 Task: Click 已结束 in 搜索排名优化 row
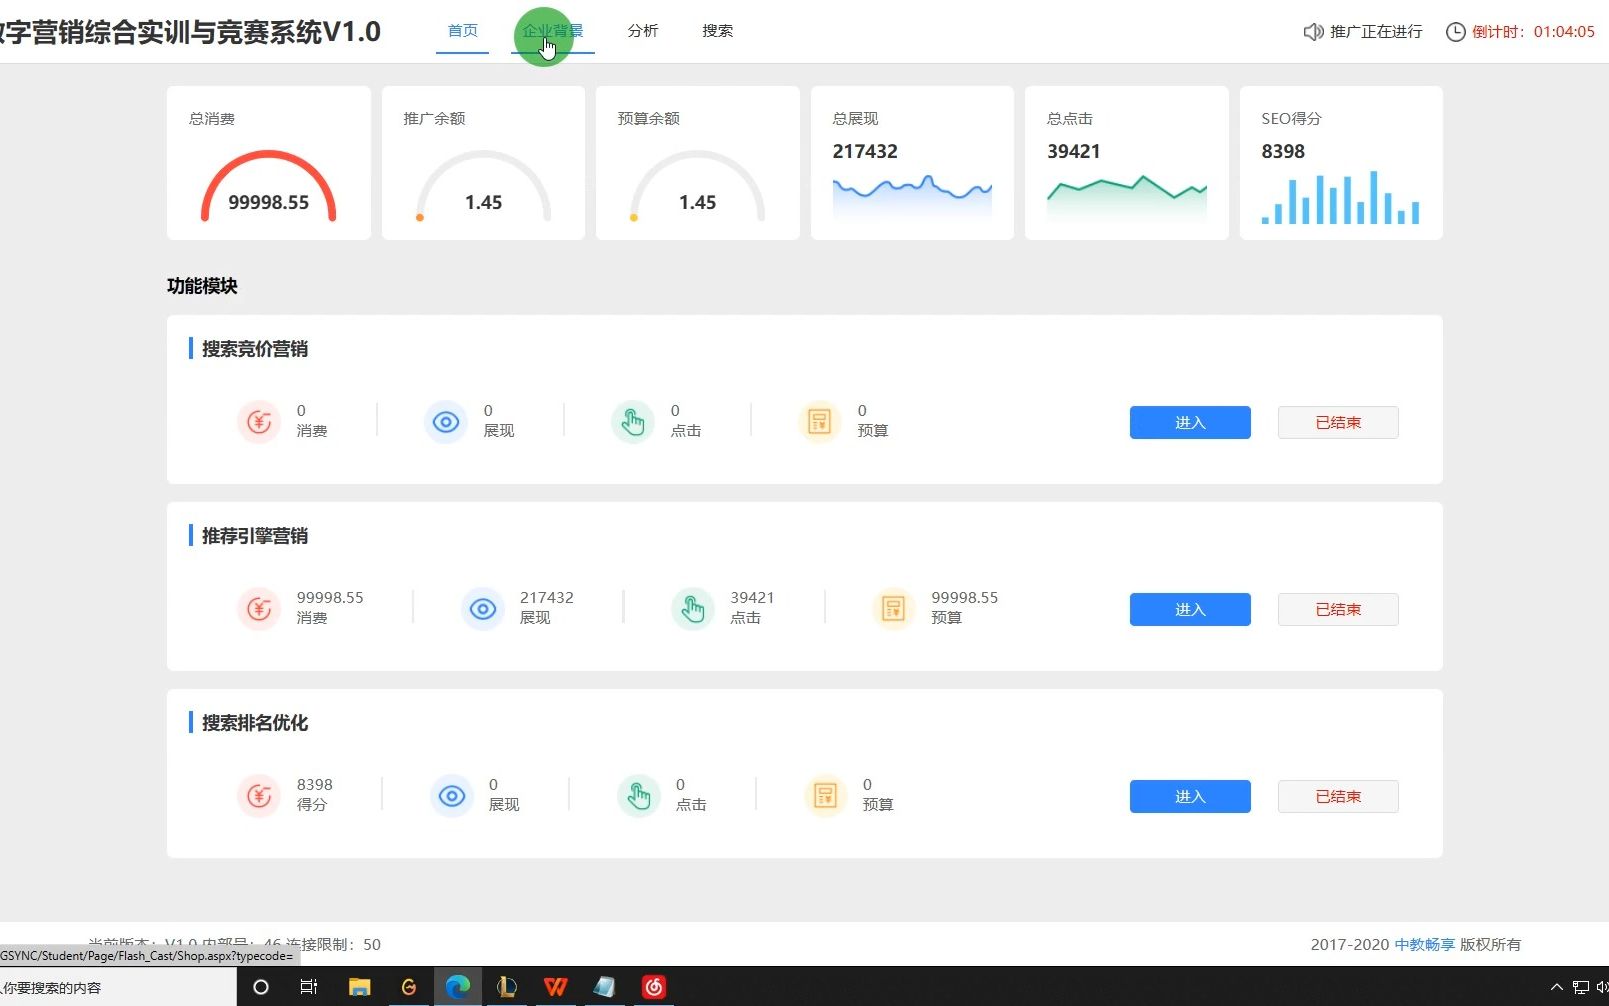(x=1338, y=796)
